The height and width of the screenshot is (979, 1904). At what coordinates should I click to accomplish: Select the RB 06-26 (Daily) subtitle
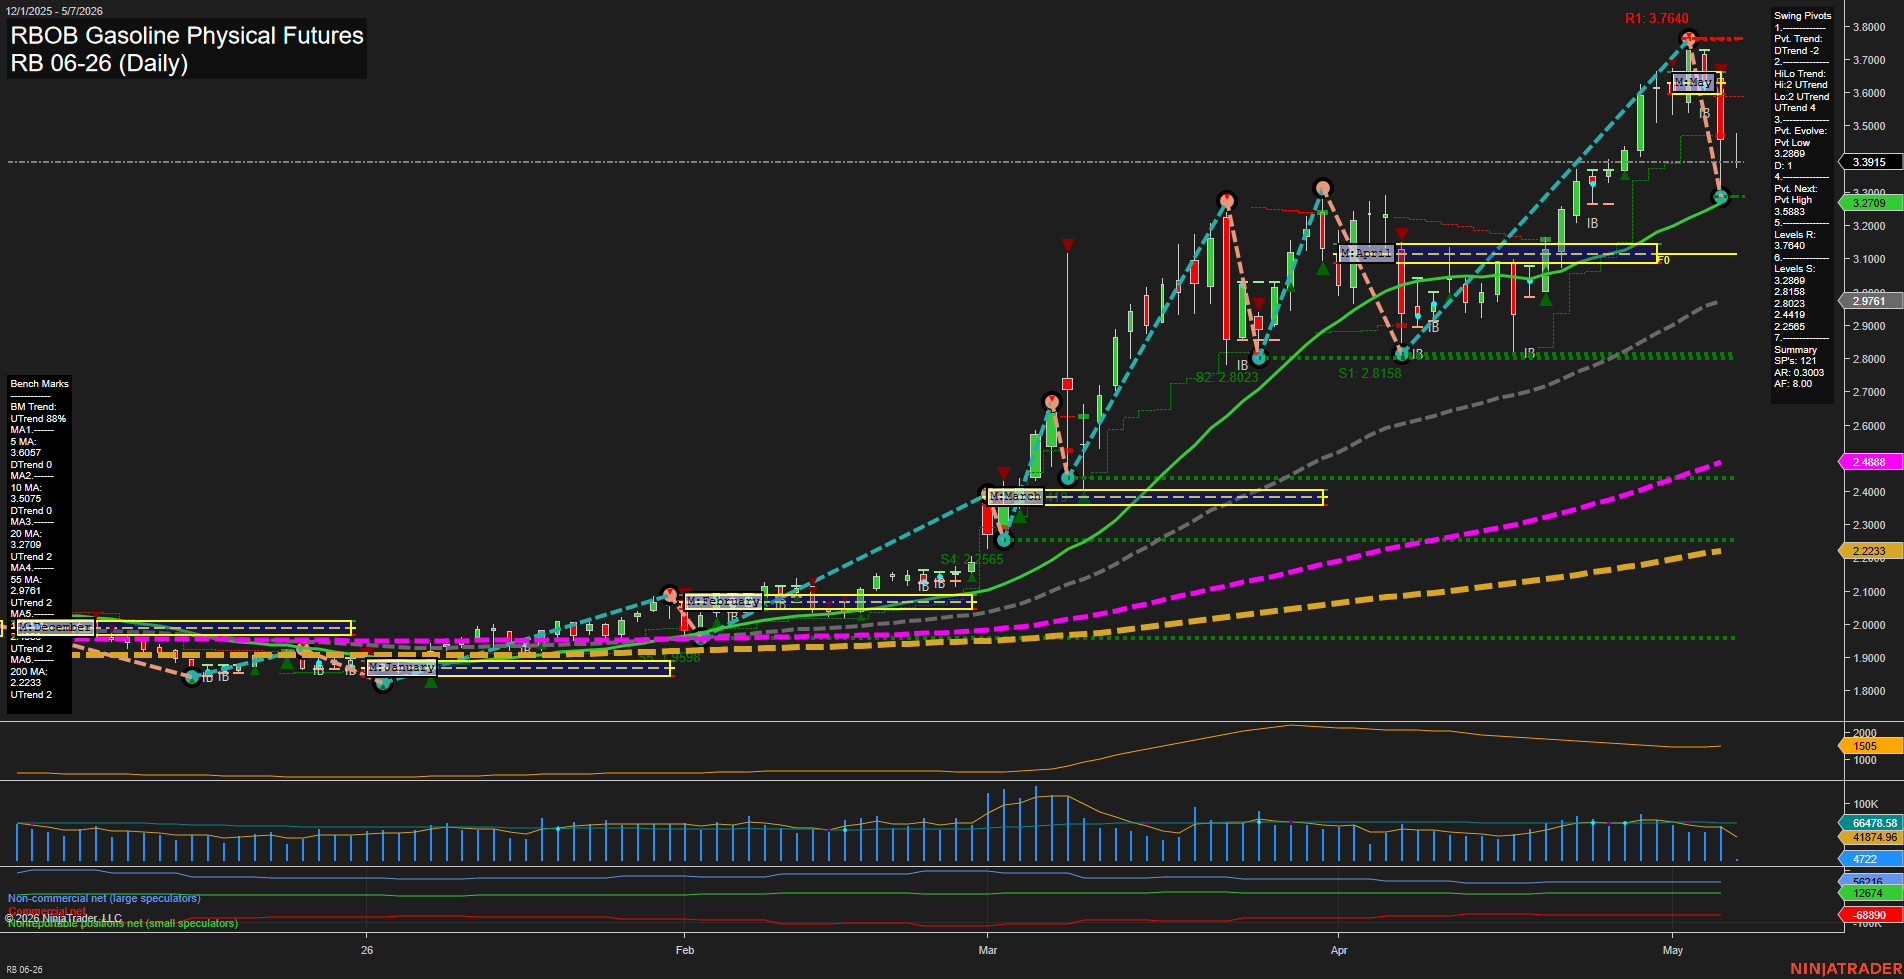99,63
